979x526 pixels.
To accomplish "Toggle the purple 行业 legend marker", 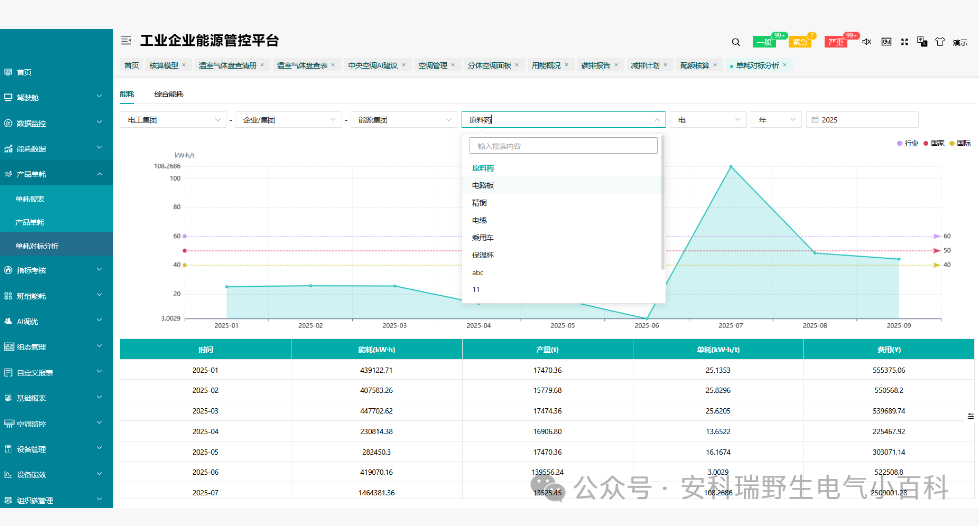I will [899, 144].
